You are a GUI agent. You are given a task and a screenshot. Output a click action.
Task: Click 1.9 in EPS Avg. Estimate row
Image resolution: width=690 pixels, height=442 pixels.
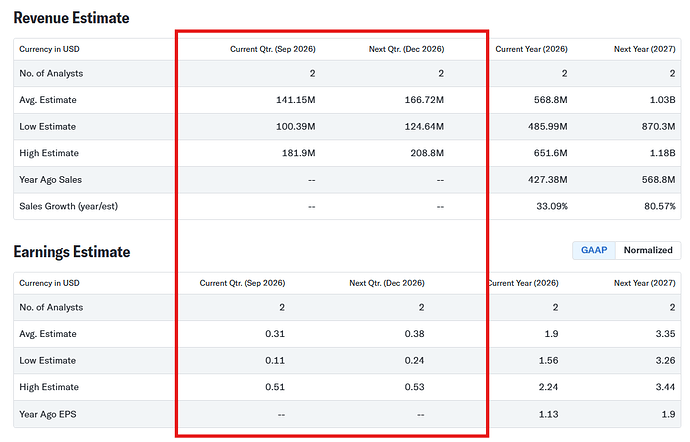pos(551,334)
